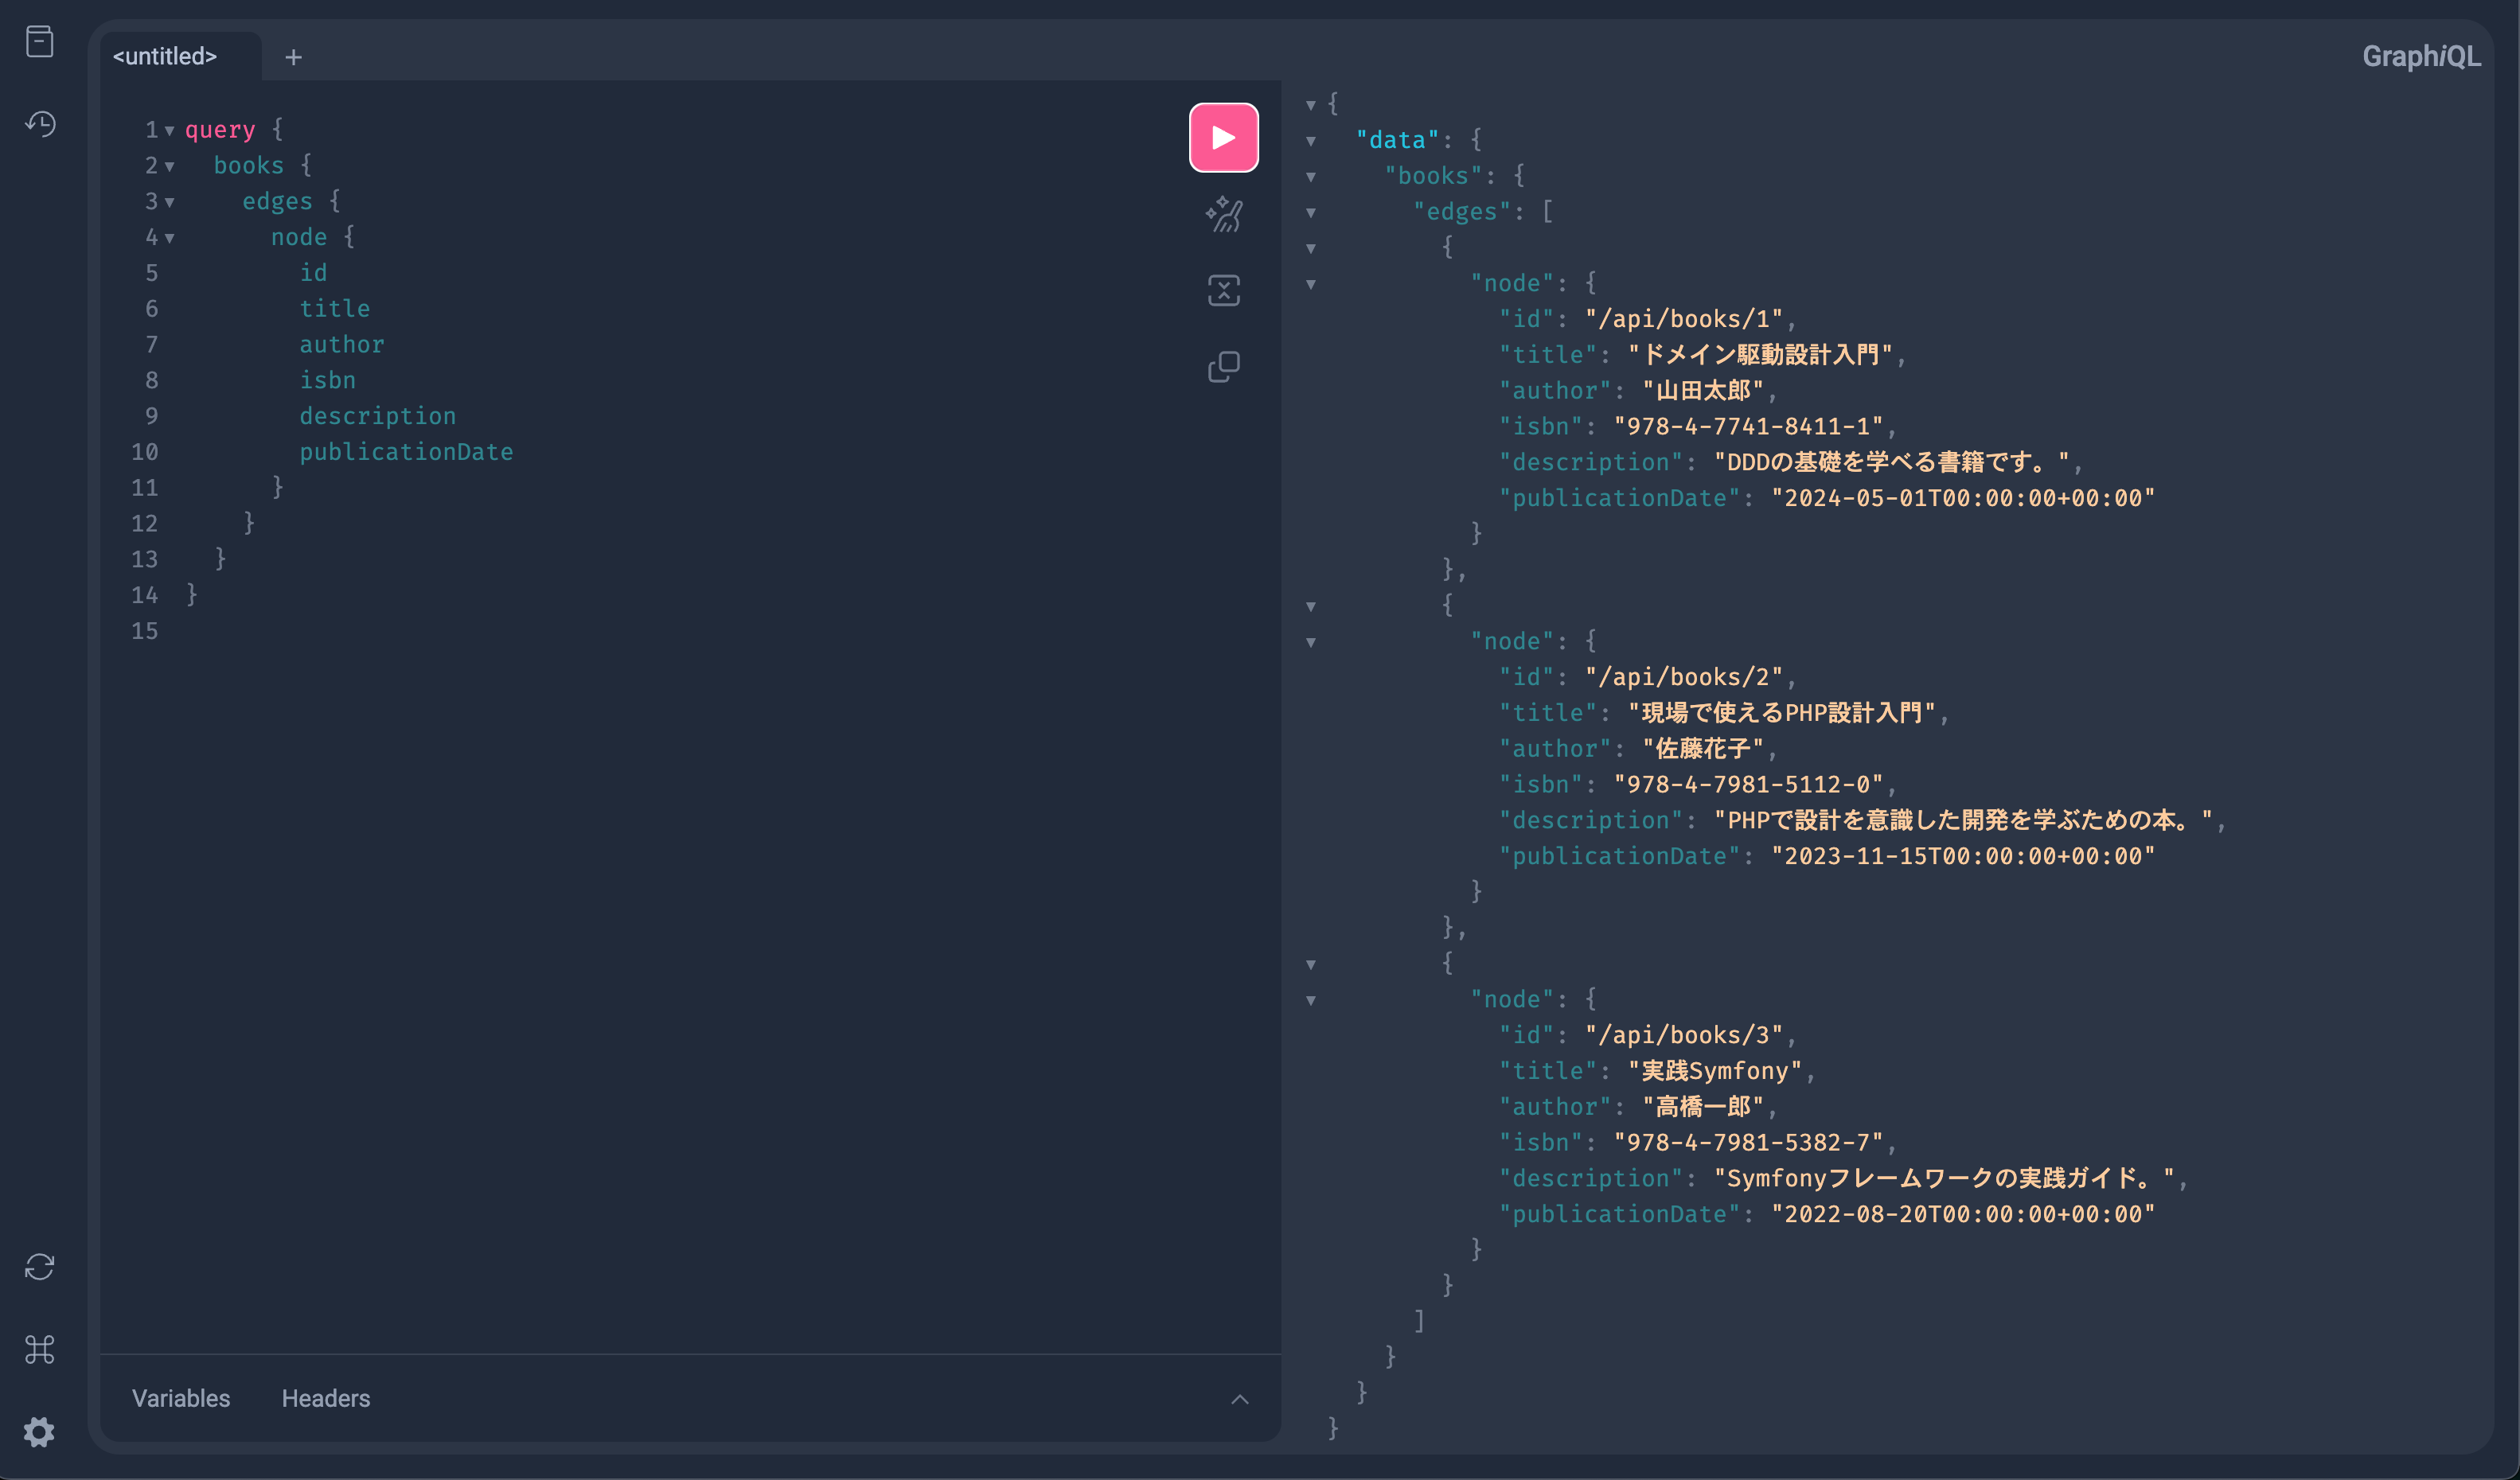Expand the editor tools chevron
Viewport: 2520px width, 1480px height.
(1239, 1399)
